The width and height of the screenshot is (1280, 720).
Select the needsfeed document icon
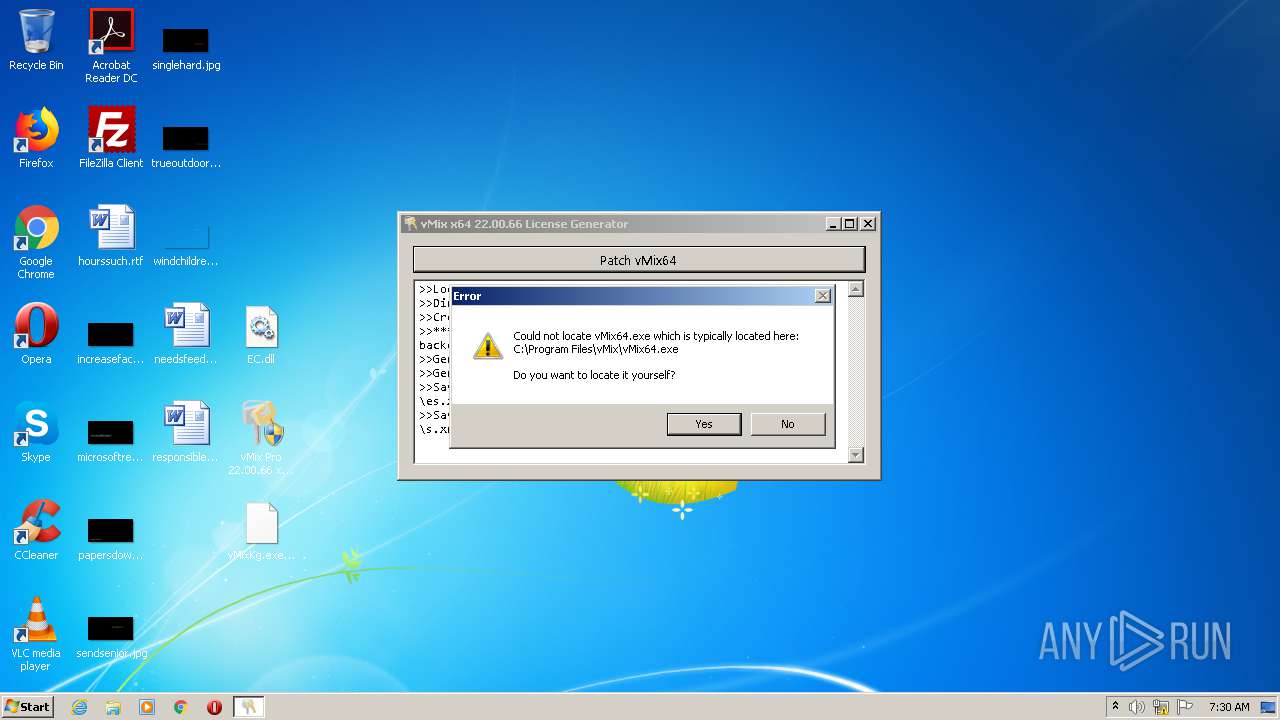[186, 334]
